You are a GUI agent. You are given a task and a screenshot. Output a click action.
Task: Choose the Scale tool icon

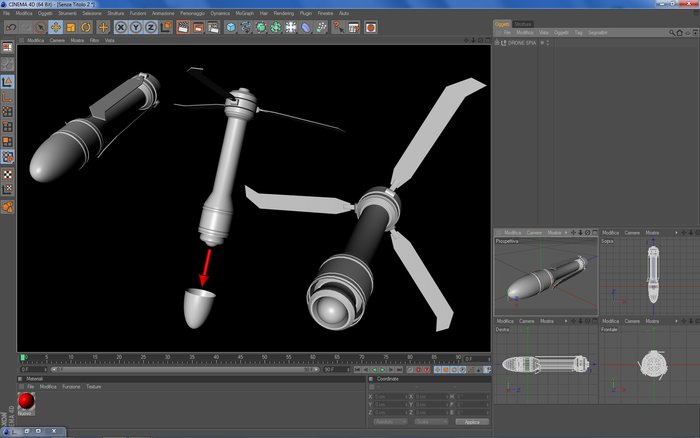(71, 27)
